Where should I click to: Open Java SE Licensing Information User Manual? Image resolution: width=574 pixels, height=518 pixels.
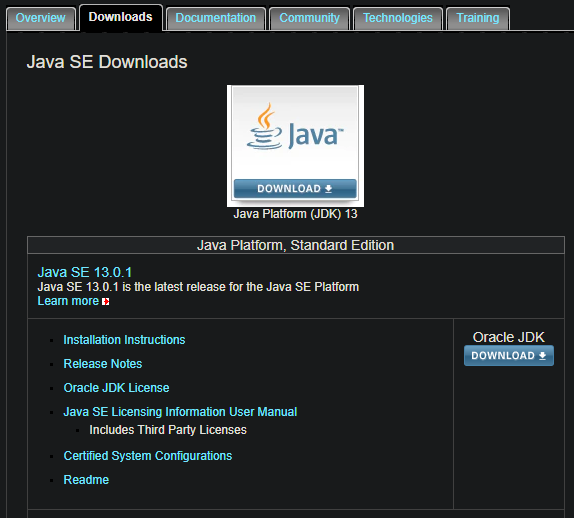coord(180,412)
